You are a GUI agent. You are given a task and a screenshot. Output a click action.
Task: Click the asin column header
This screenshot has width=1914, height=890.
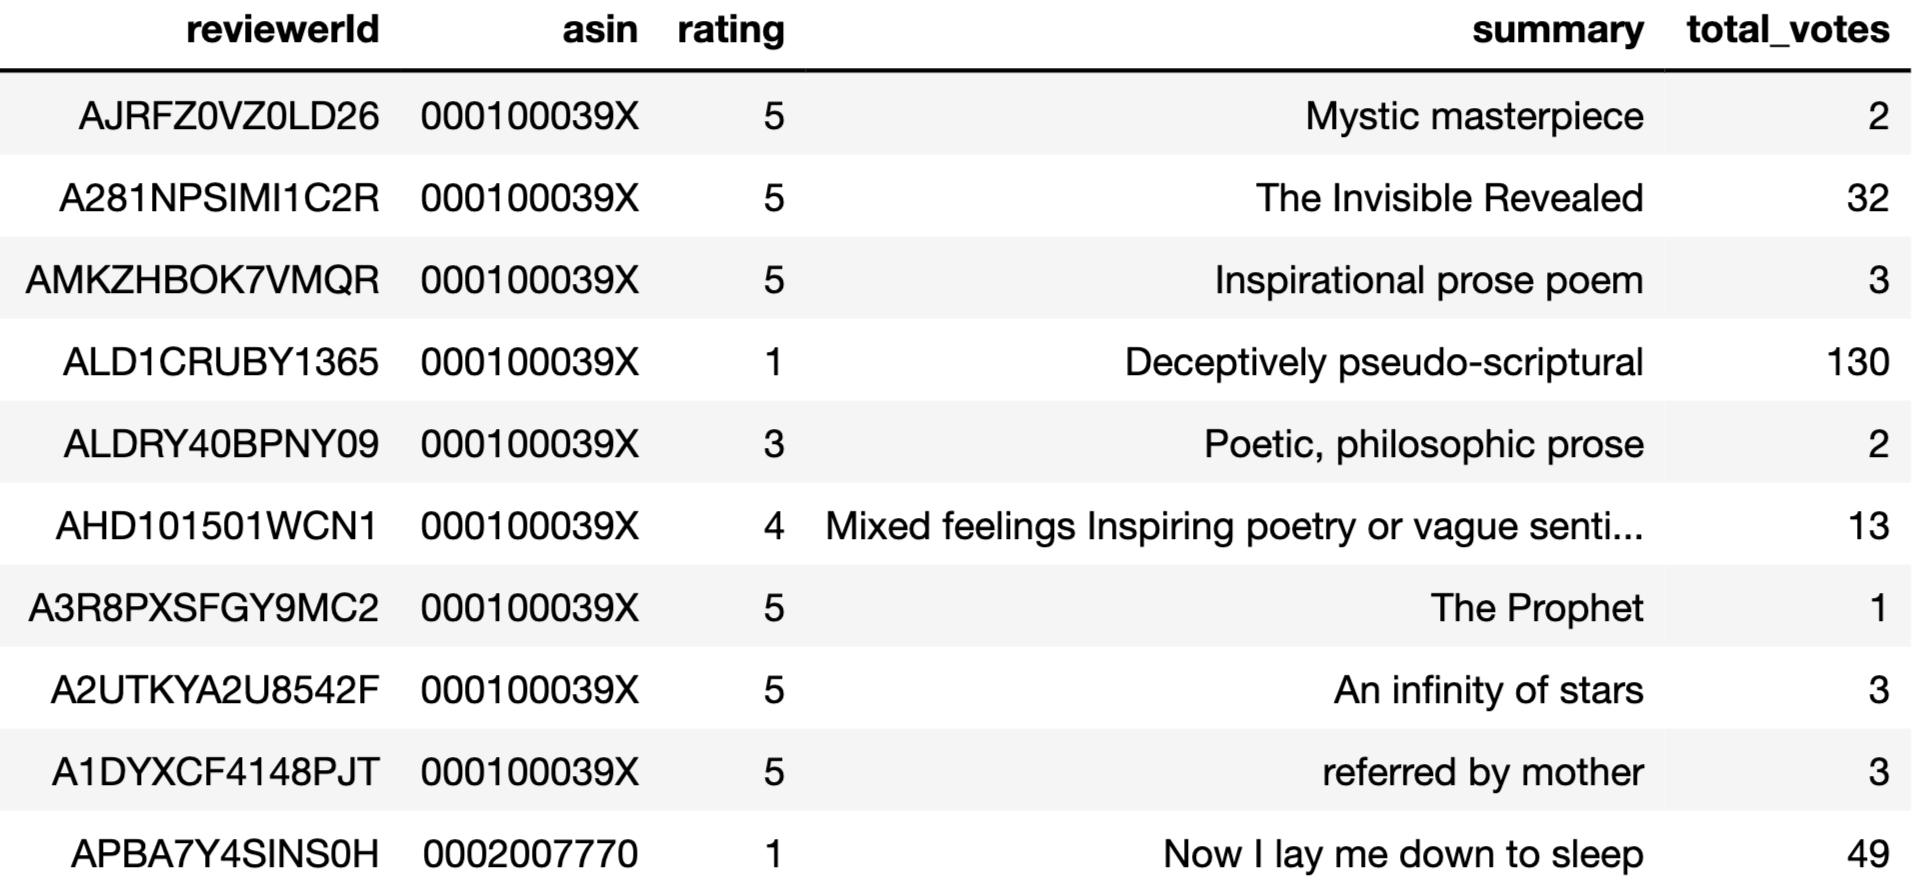click(599, 30)
